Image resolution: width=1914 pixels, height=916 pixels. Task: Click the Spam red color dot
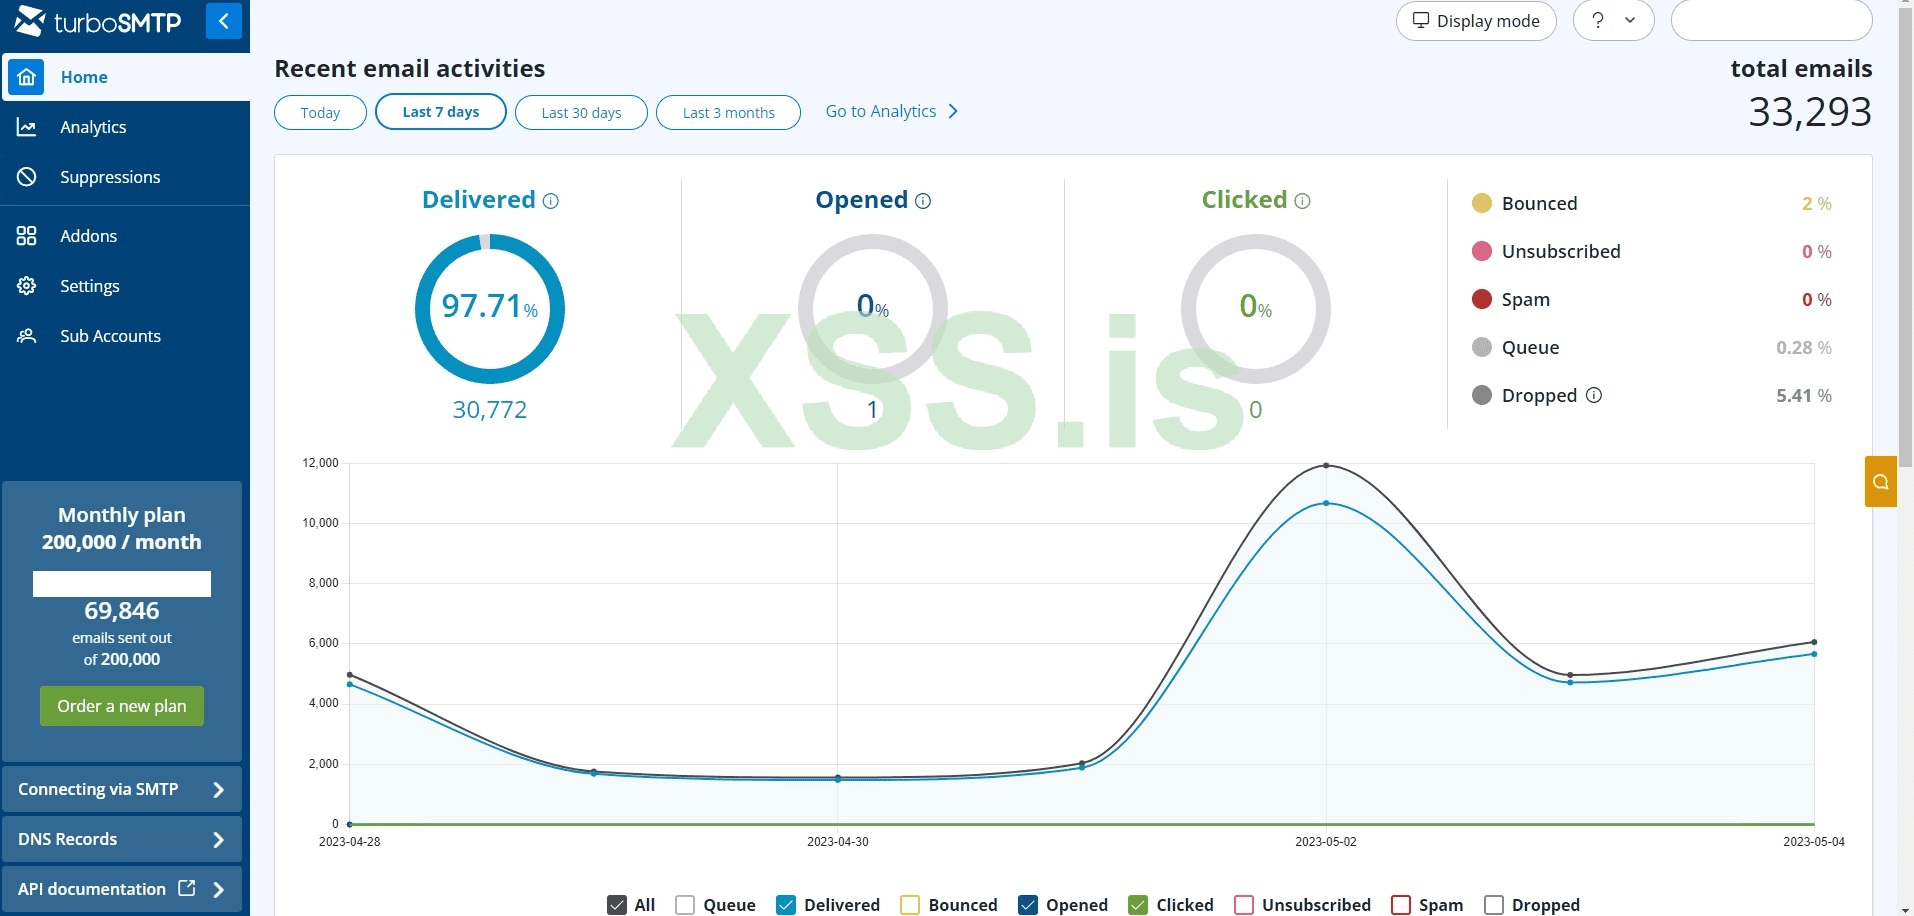[x=1482, y=299]
